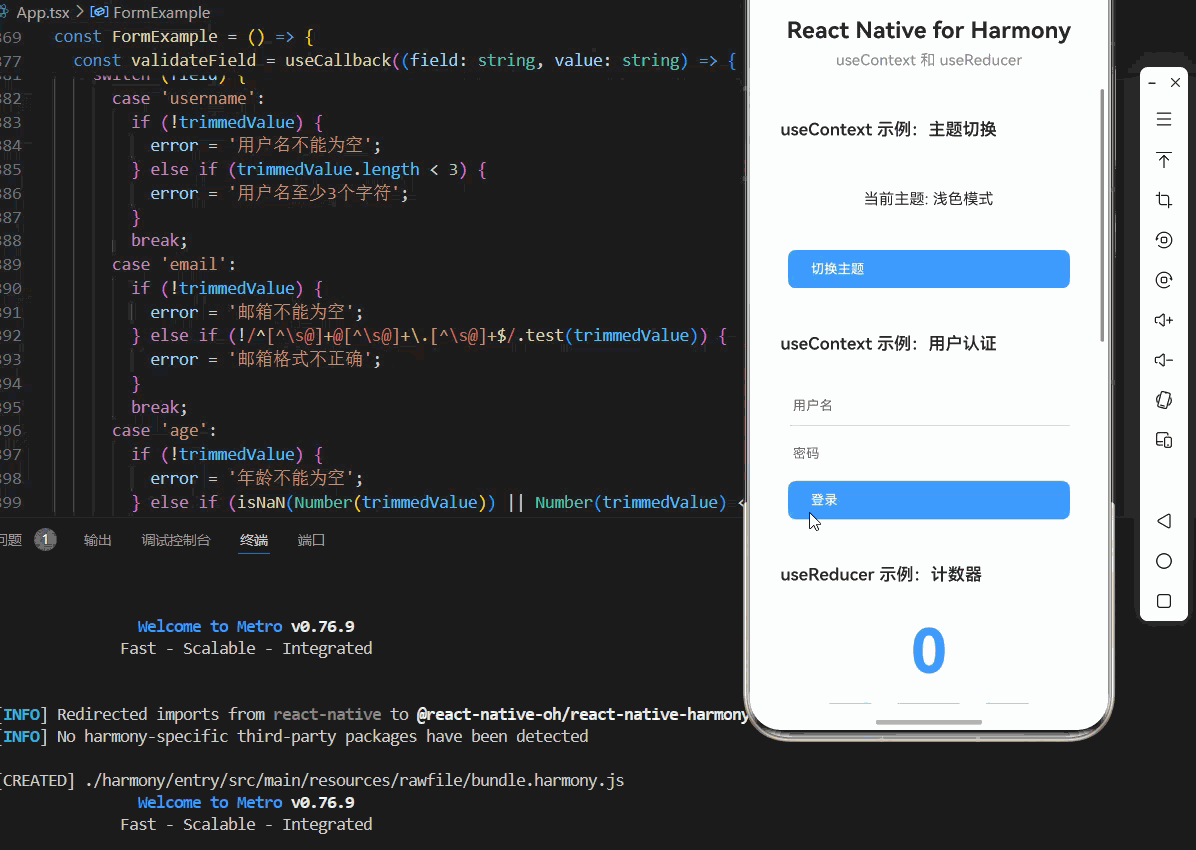Image resolution: width=1196 pixels, height=850 pixels.
Task: Rotate emulator screen counterclockwise
Action: (x=1164, y=240)
